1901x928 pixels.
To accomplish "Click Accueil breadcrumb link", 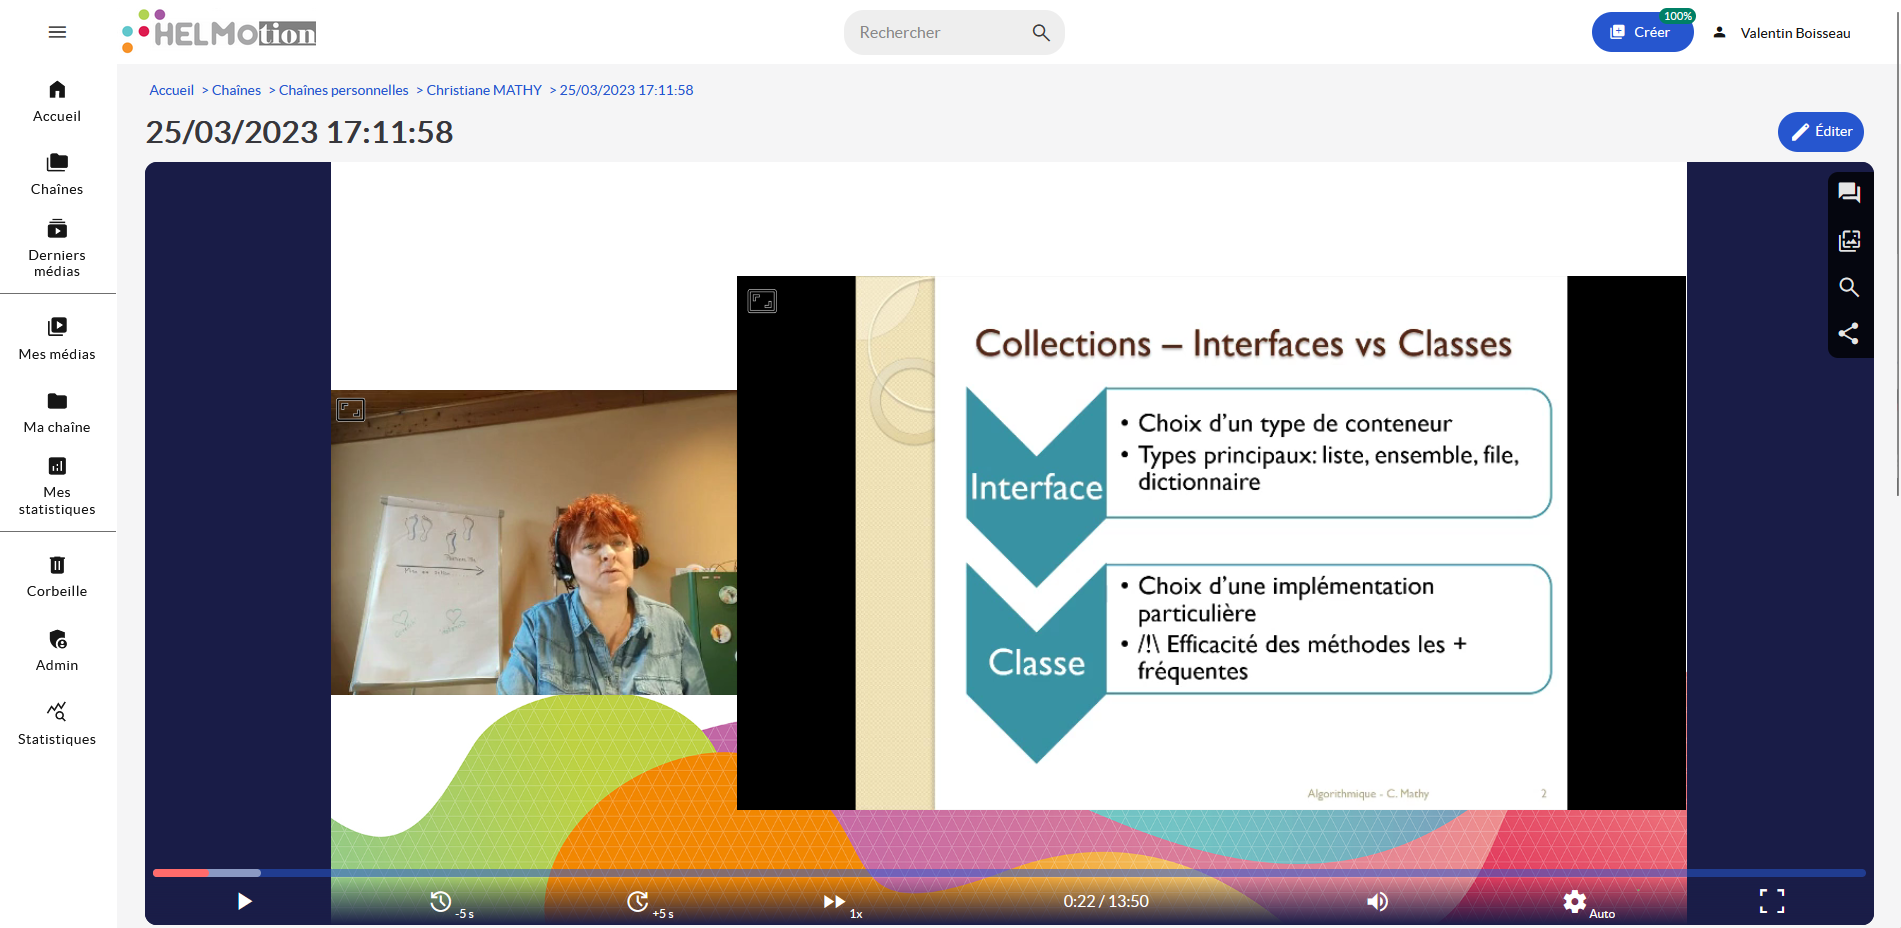I will (x=171, y=90).
